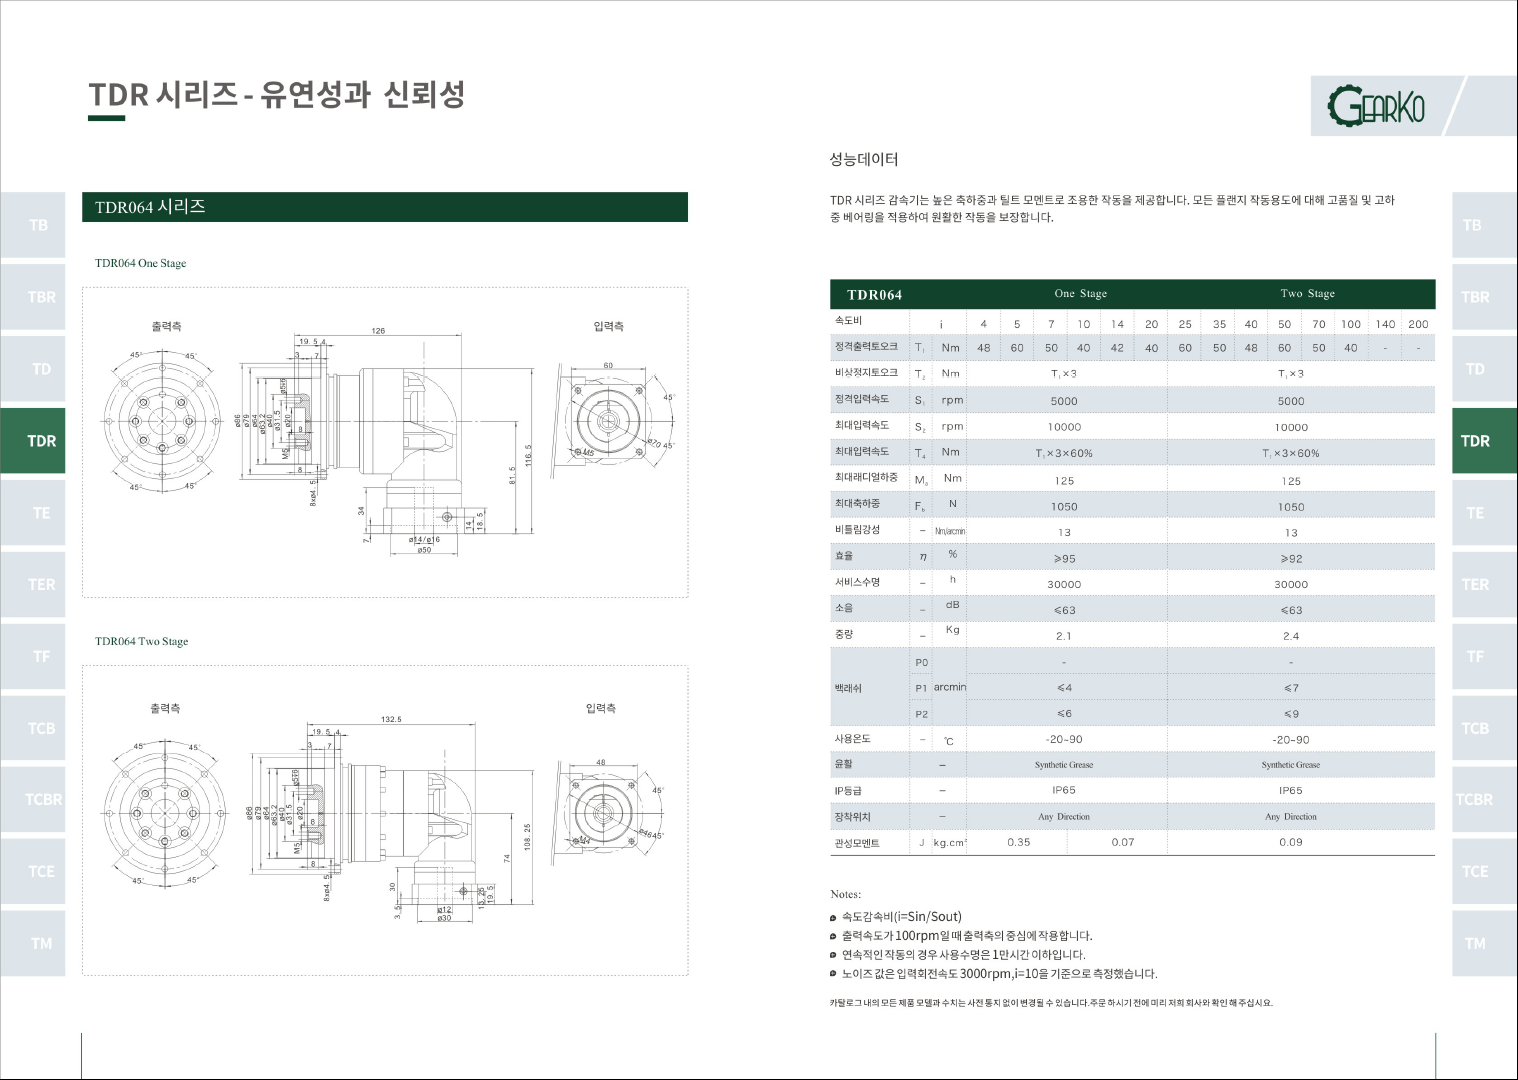This screenshot has width=1518, height=1080.
Task: Click the efficiency value '≥95'
Action: click(1064, 559)
